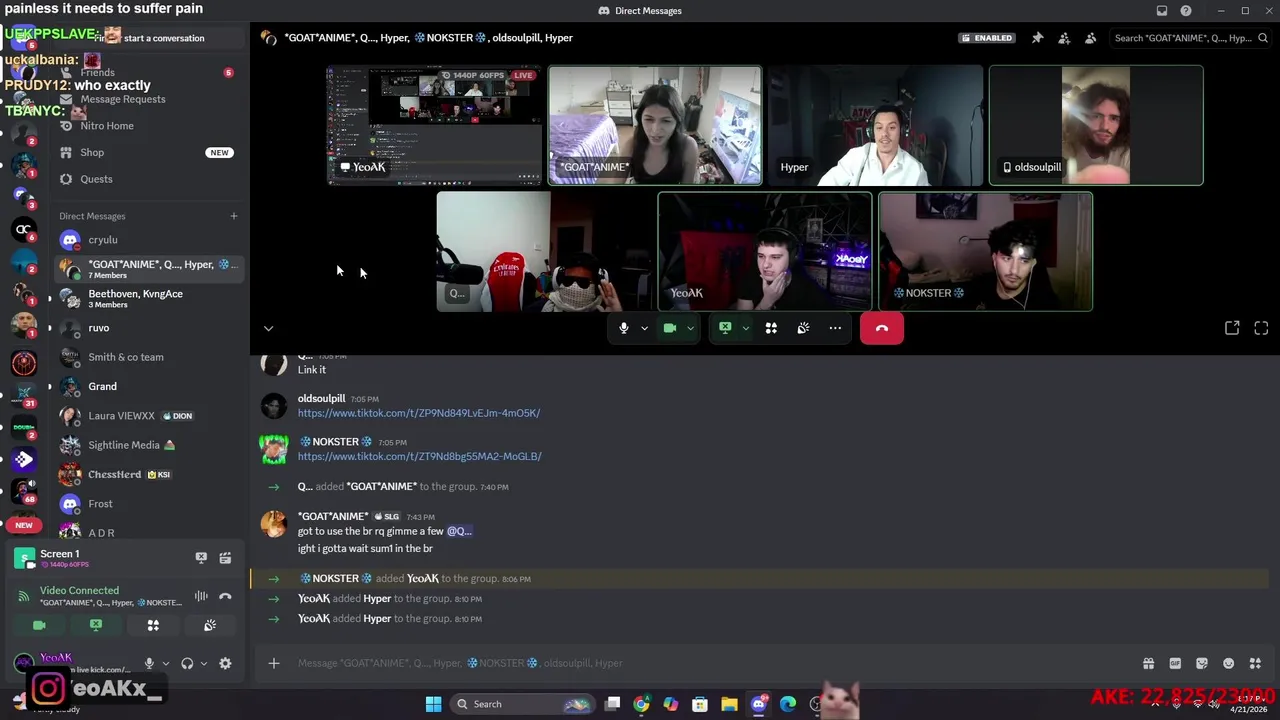
Task: Open the Sightline Media direct message
Action: coord(148,445)
